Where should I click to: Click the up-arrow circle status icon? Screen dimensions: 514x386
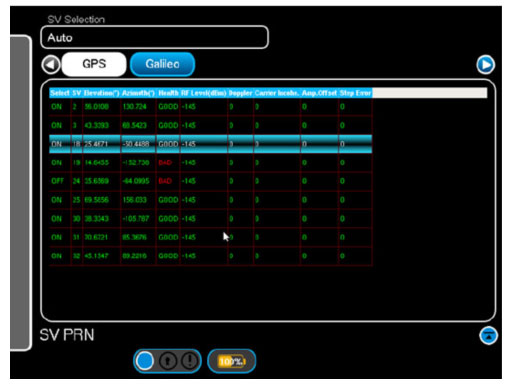click(168, 361)
